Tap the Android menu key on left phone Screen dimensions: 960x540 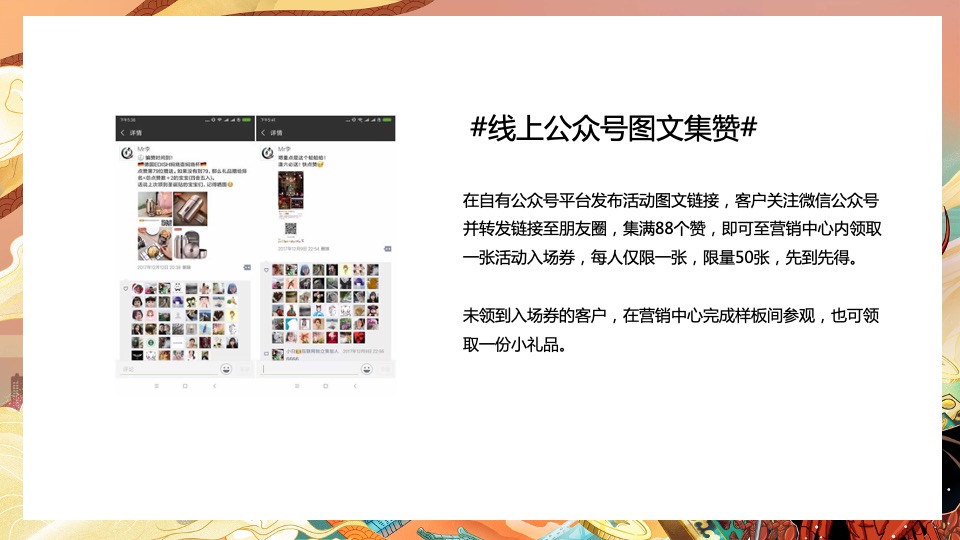click(157, 386)
